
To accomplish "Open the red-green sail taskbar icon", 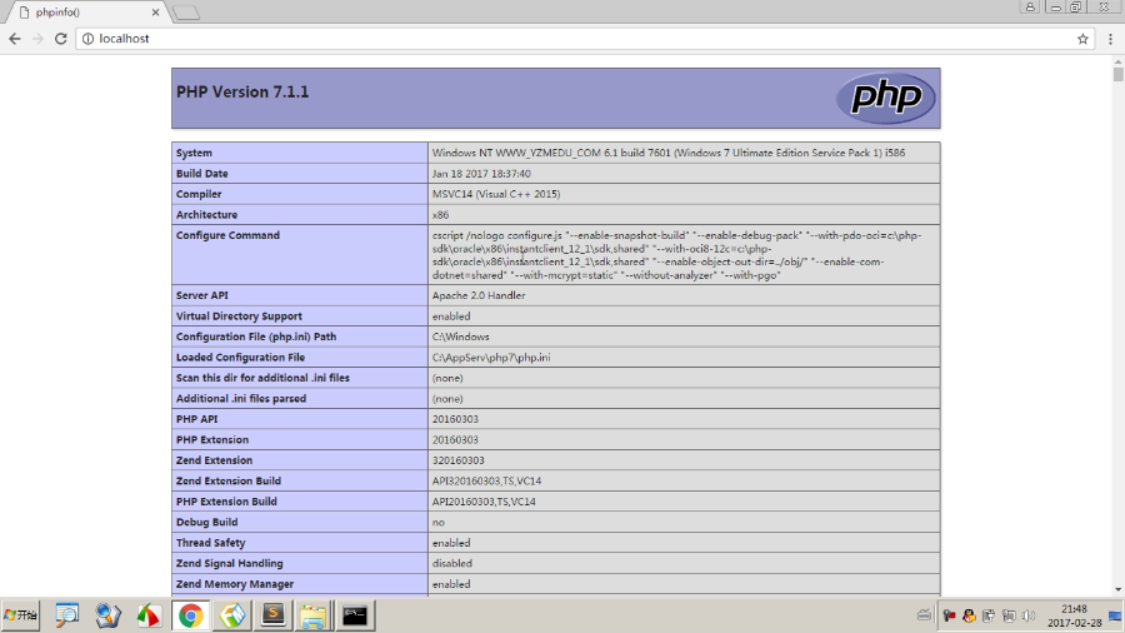I will click(149, 615).
